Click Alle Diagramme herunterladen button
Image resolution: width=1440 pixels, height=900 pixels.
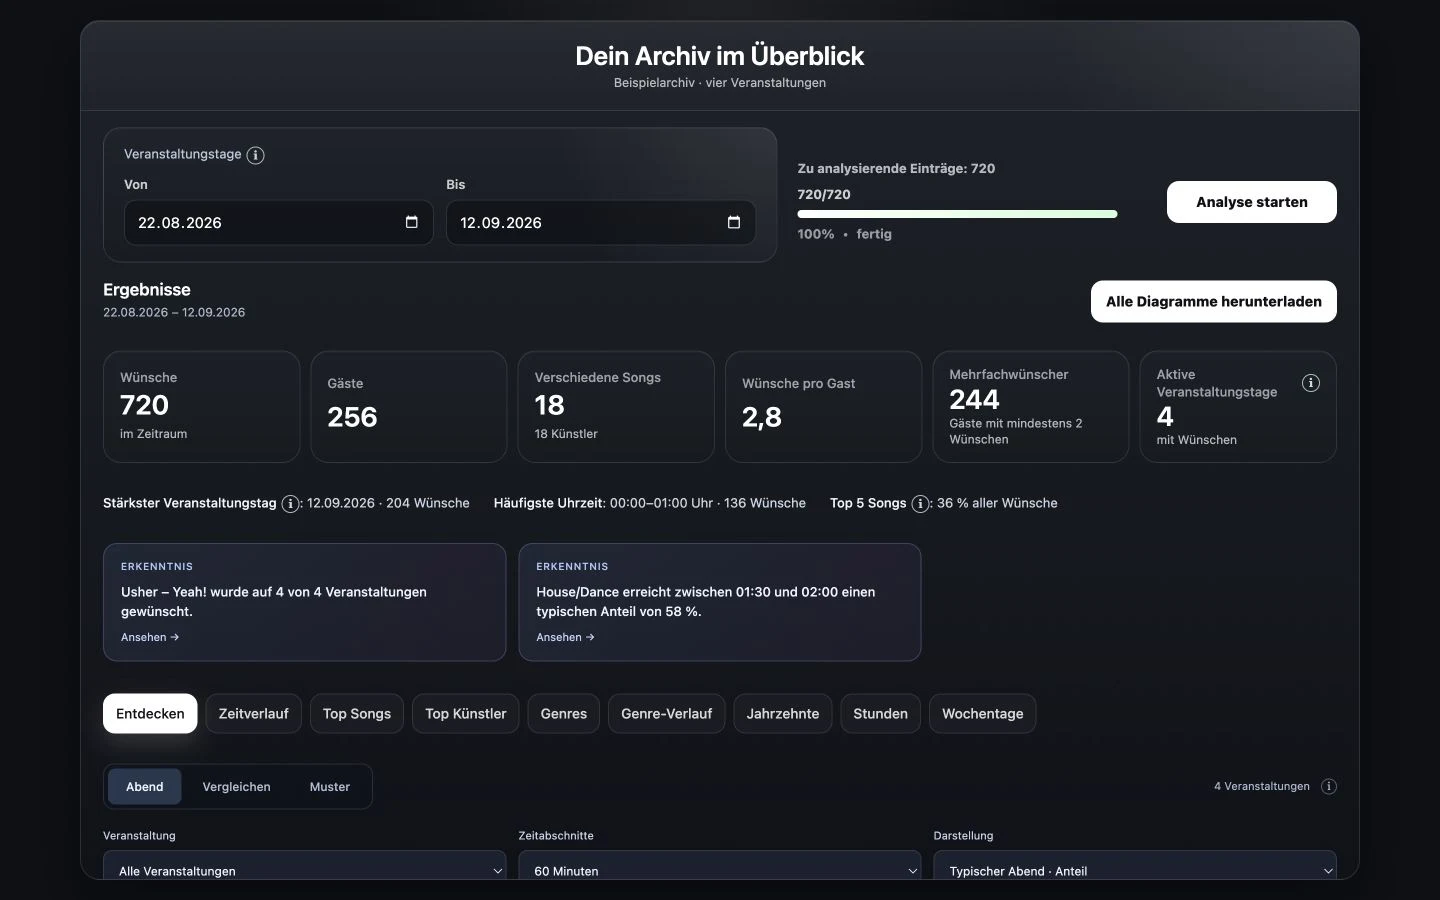tap(1214, 302)
